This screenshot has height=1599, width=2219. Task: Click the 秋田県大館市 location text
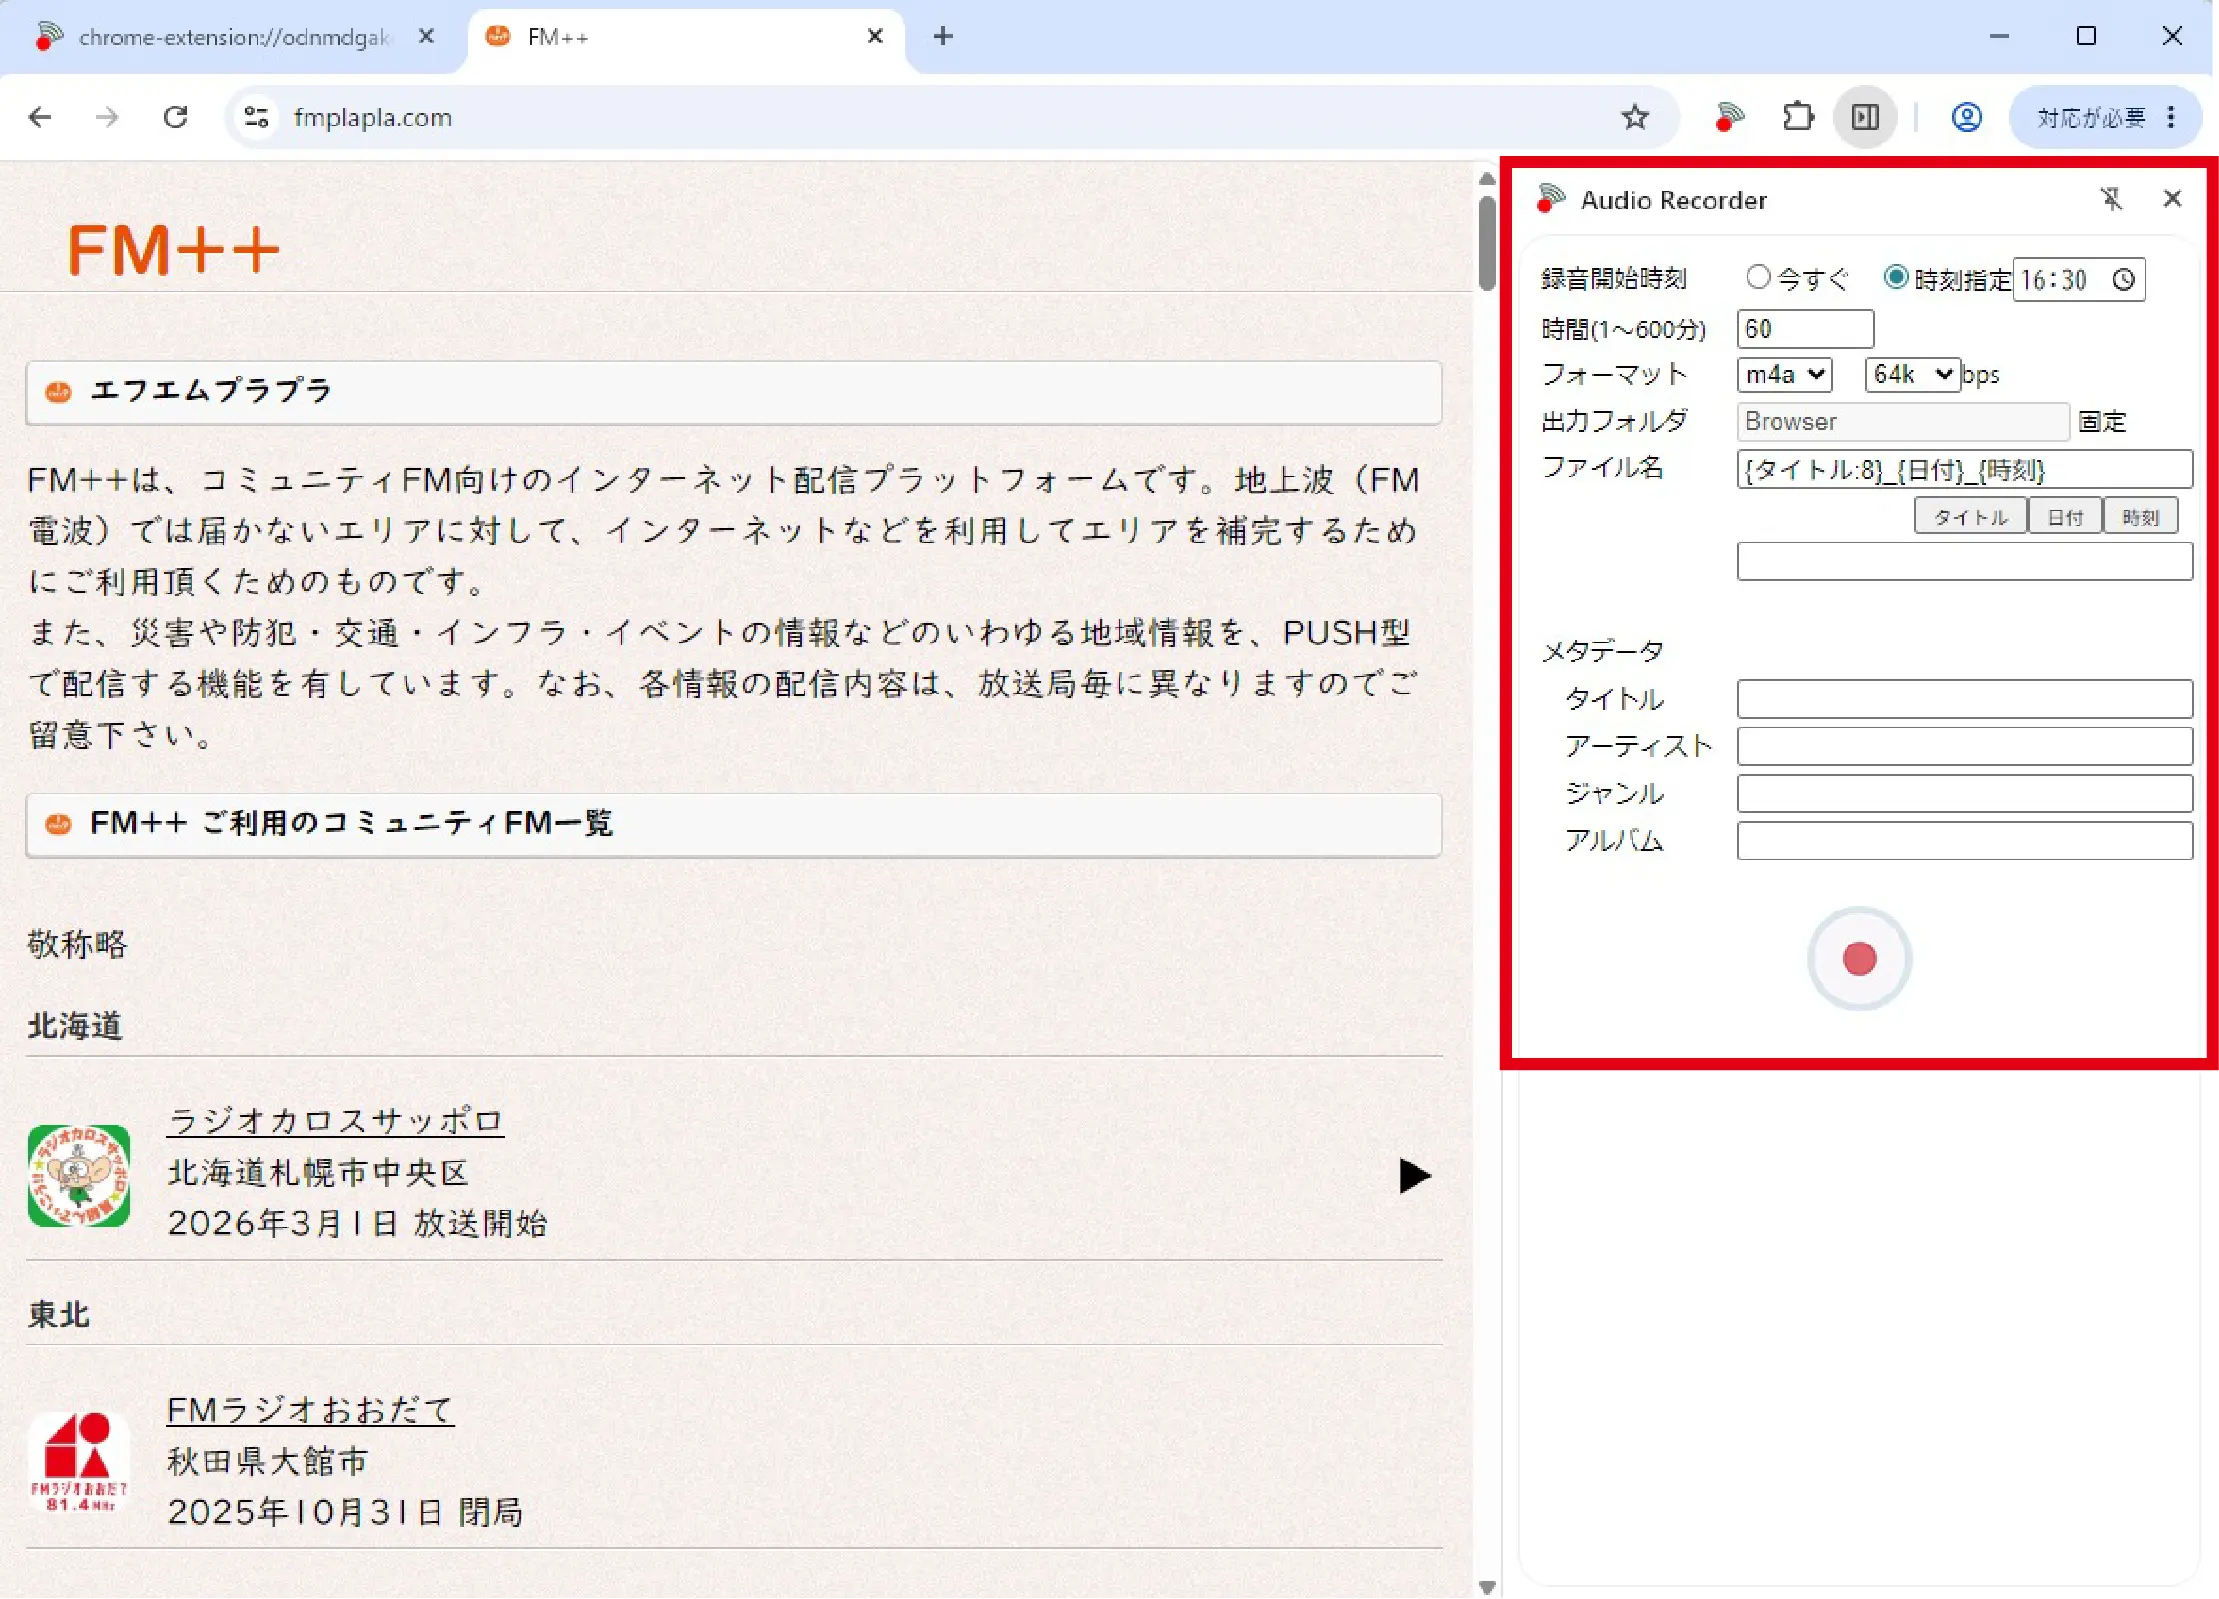pos(268,1461)
